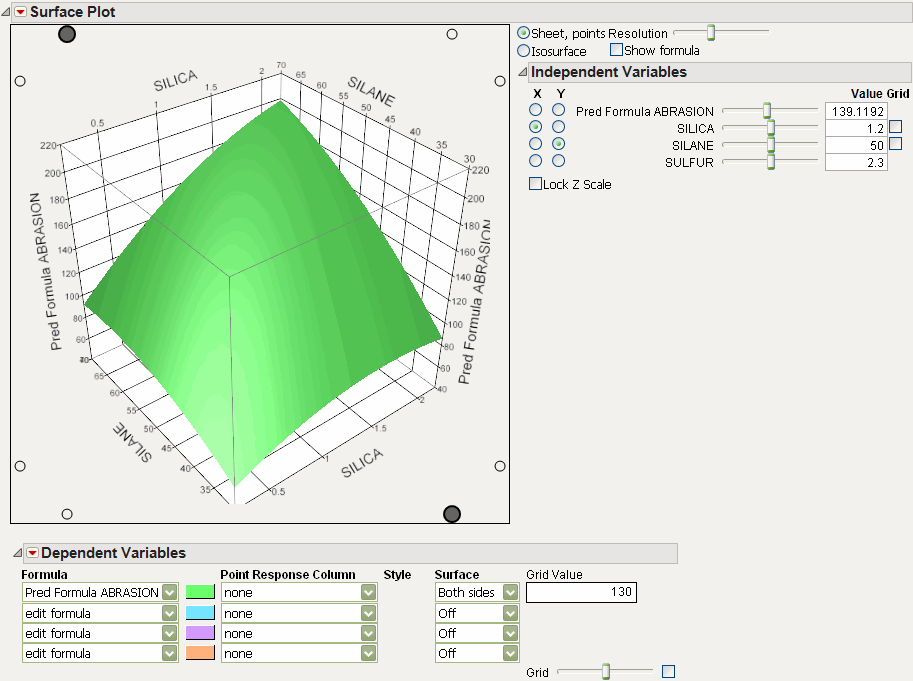Click the large gray top-left rotation handle

coord(67,34)
